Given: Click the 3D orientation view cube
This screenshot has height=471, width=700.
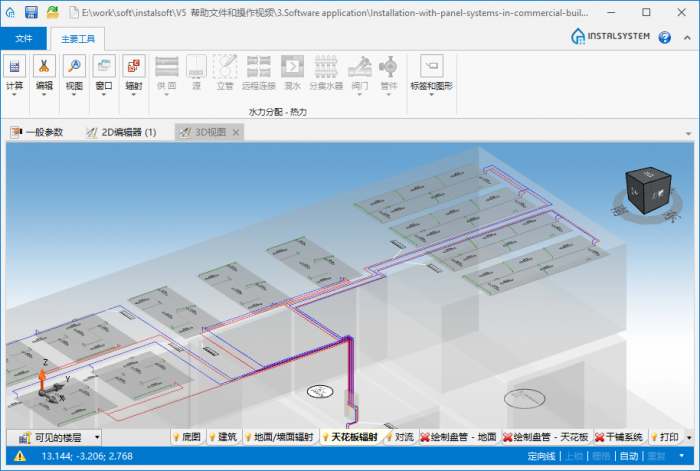Looking at the screenshot, I should coord(650,191).
